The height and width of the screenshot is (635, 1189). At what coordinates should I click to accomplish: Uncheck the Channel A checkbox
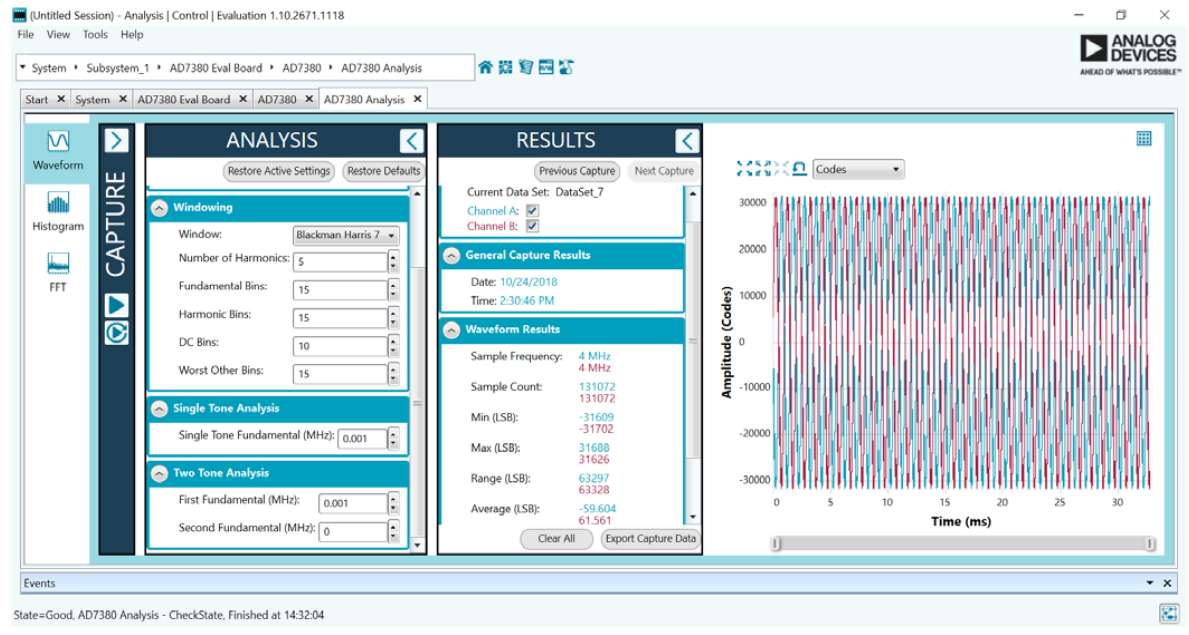[x=532, y=211]
